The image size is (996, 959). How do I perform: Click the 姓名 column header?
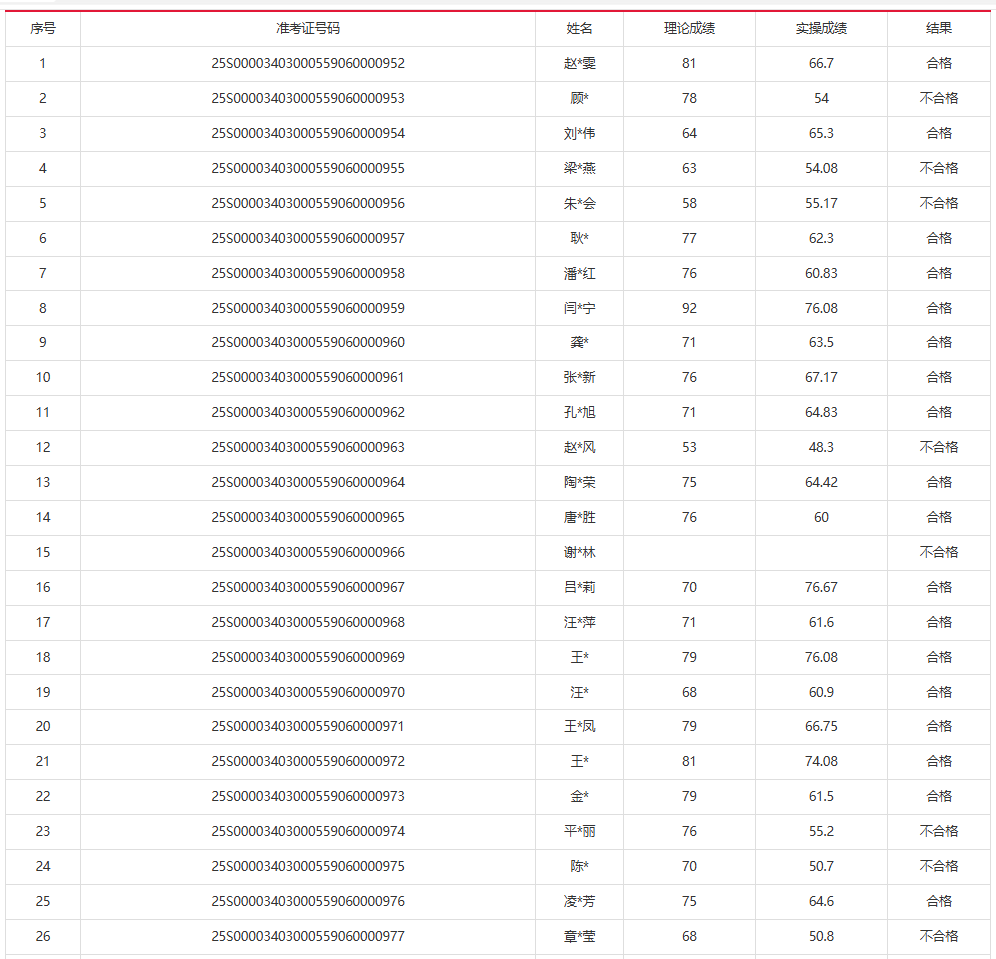pyautogui.click(x=579, y=29)
